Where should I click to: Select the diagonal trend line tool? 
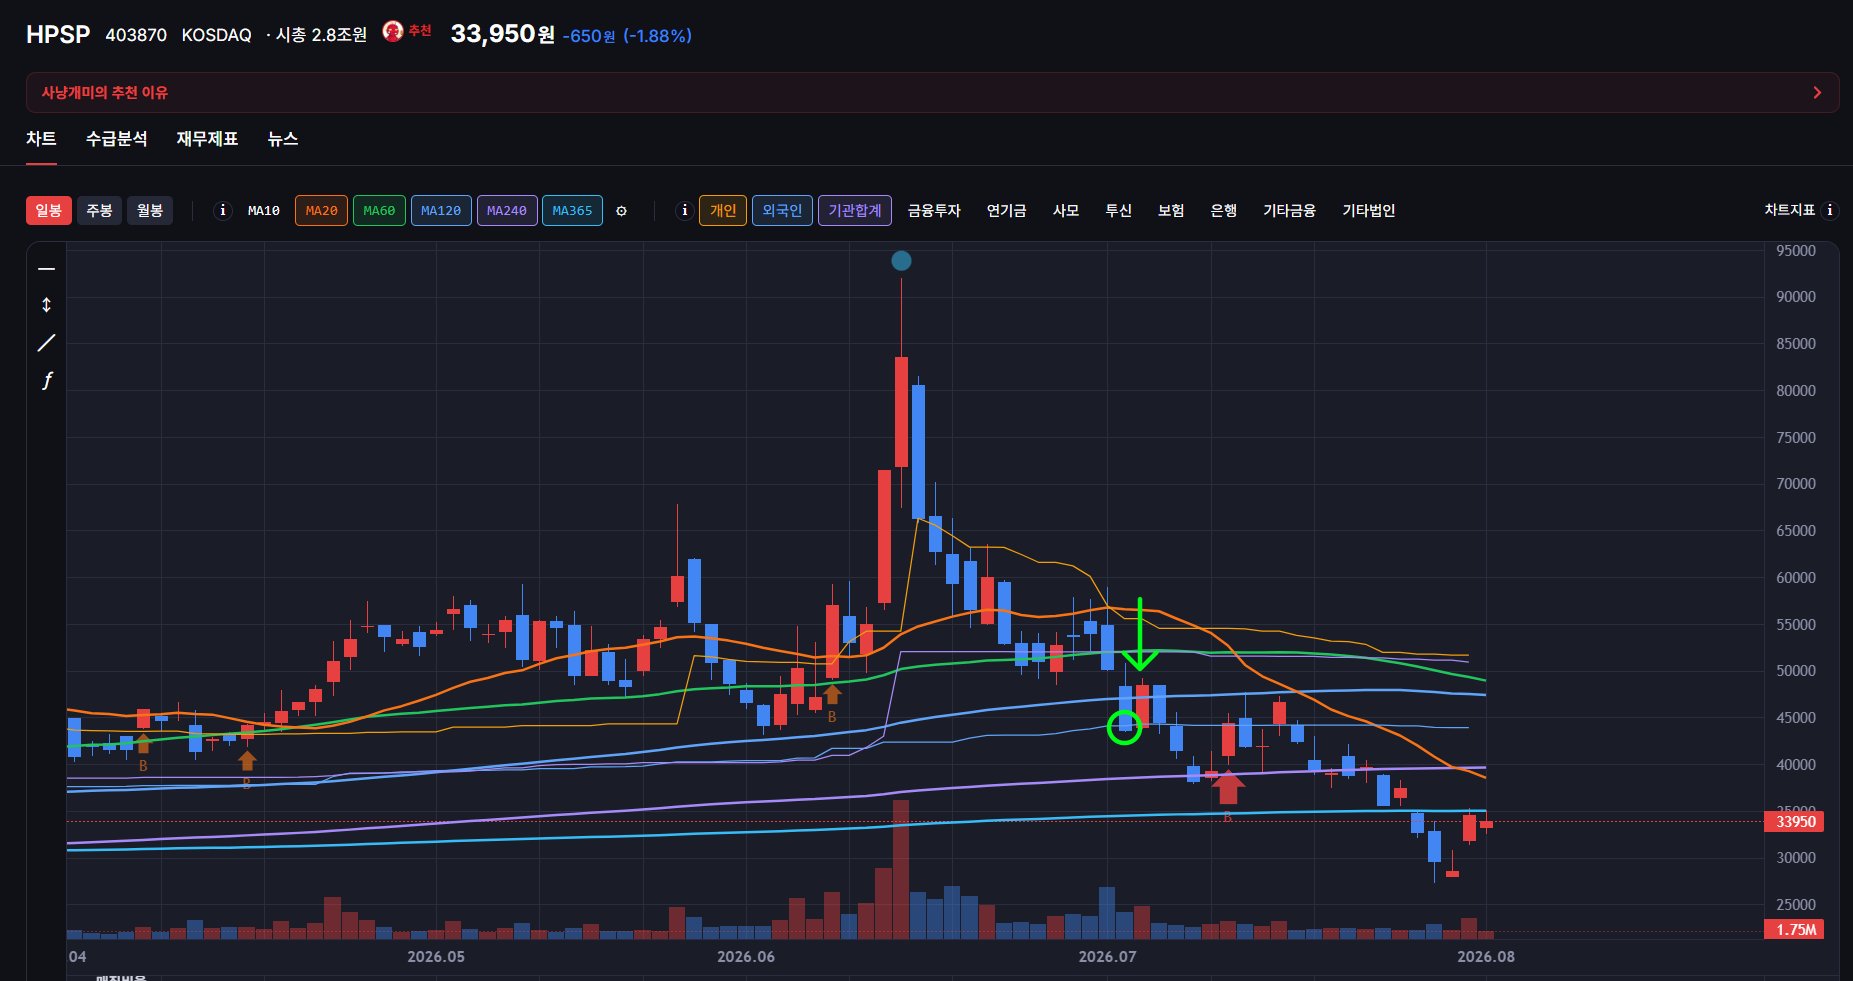tap(46, 343)
